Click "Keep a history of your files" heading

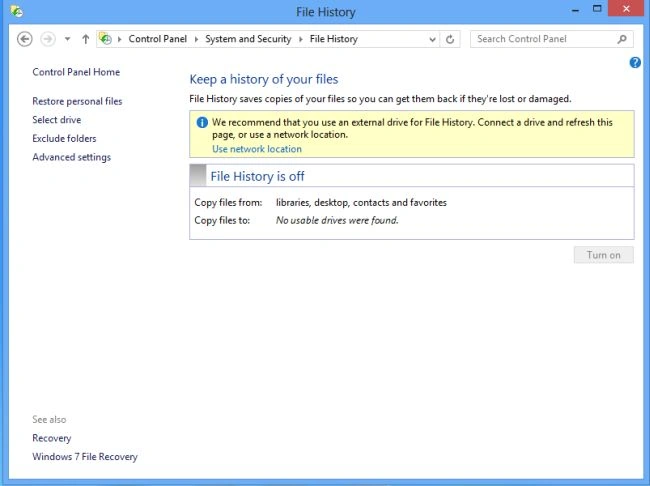pyautogui.click(x=264, y=79)
